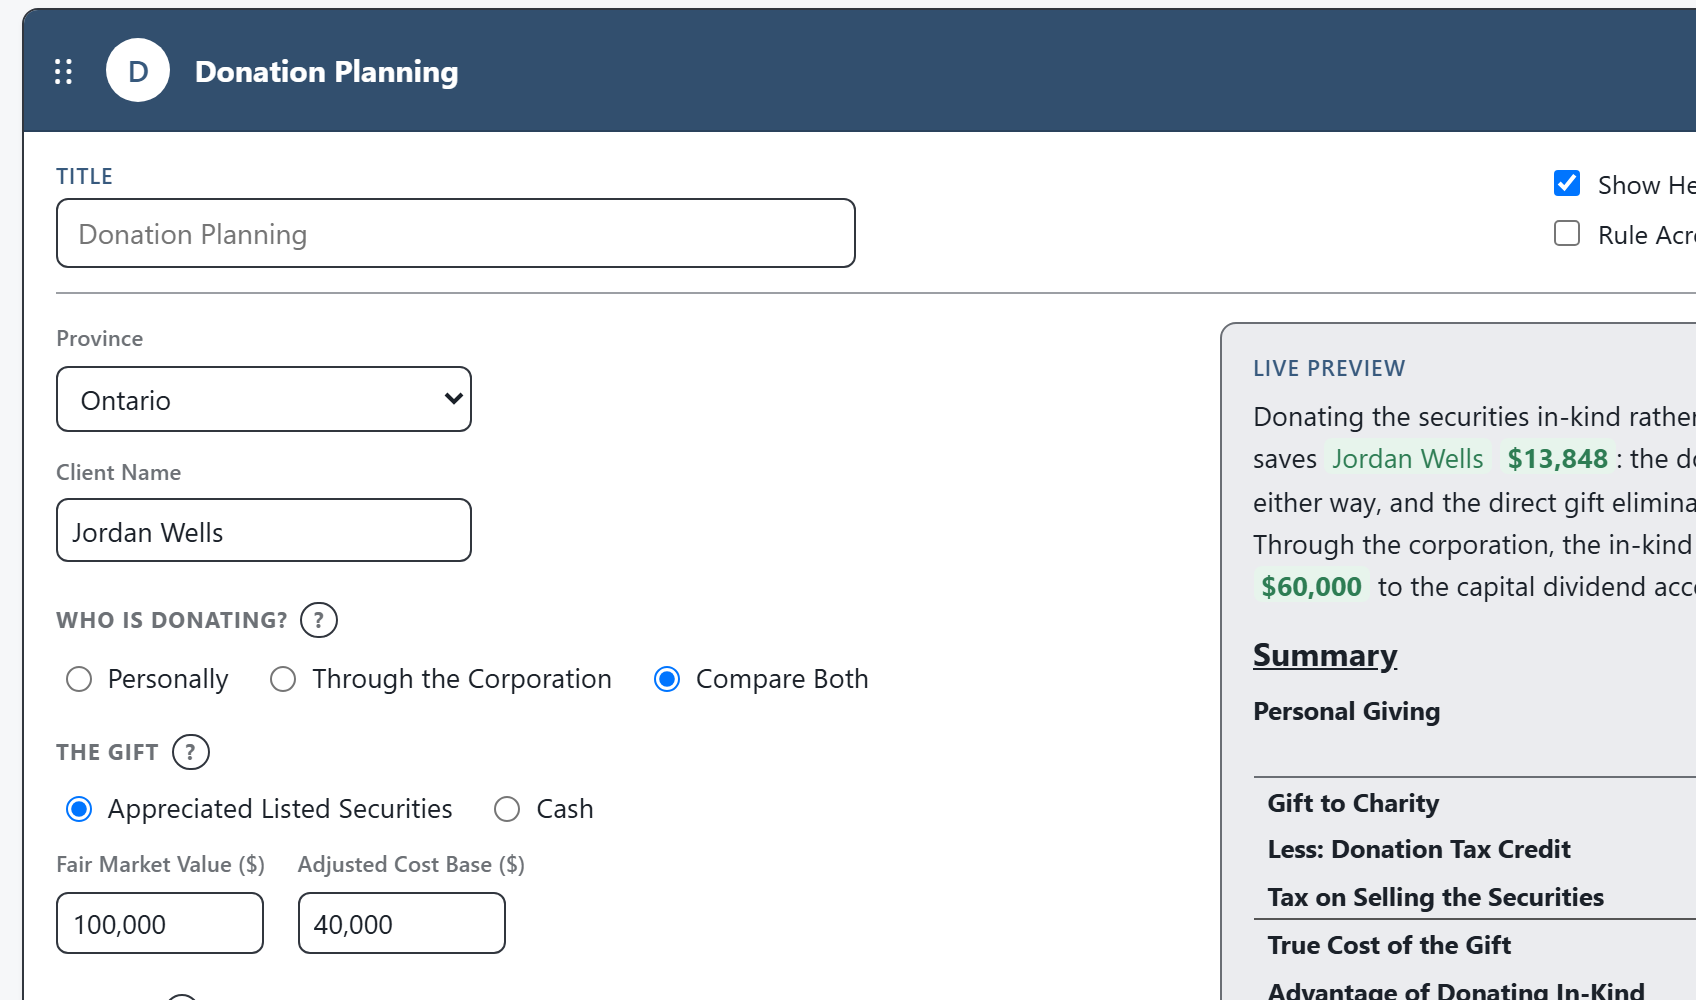The image size is (1696, 1000).
Task: Open the Province dropdown showing Ontario
Action: pos(264,399)
